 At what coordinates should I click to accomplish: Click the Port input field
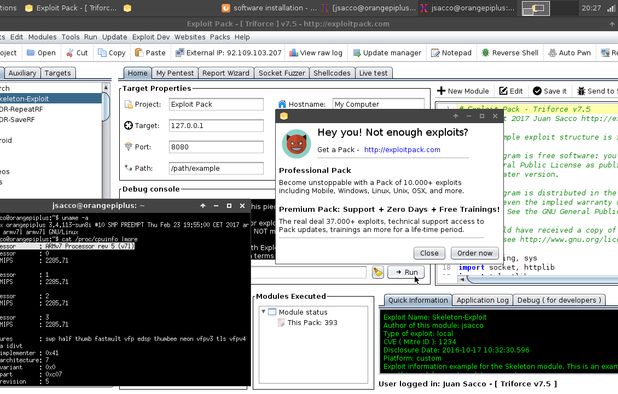pyautogui.click(x=216, y=147)
